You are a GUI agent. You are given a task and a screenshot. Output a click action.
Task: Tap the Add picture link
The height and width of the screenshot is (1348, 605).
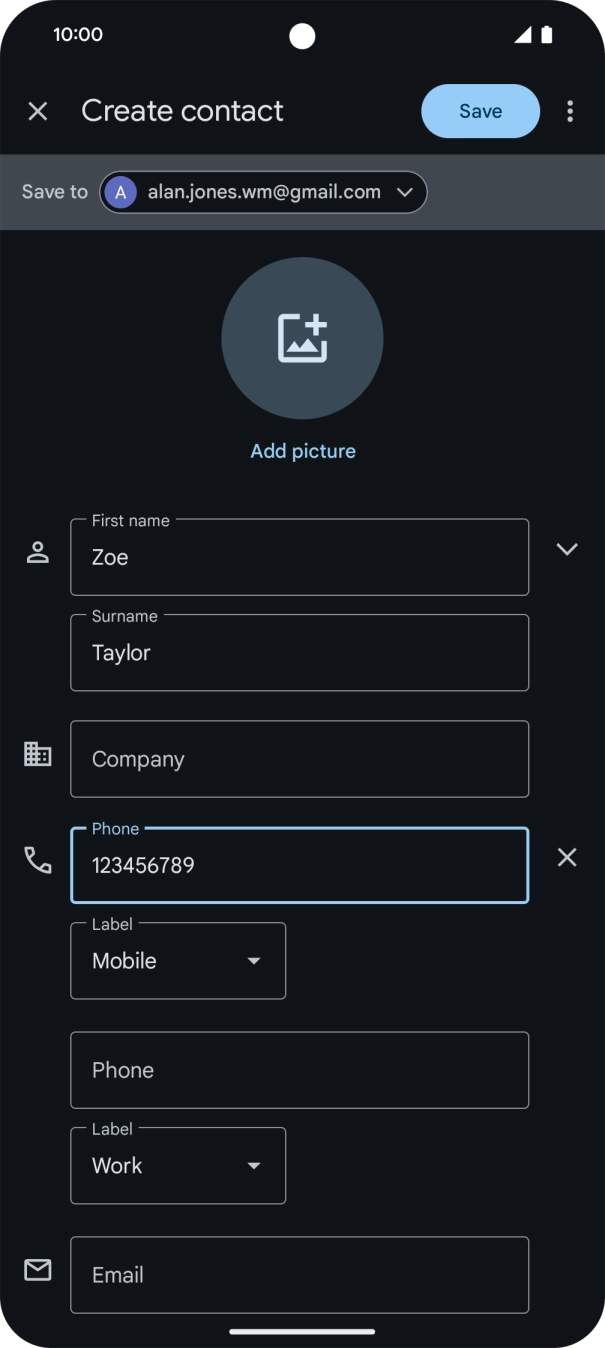303,451
